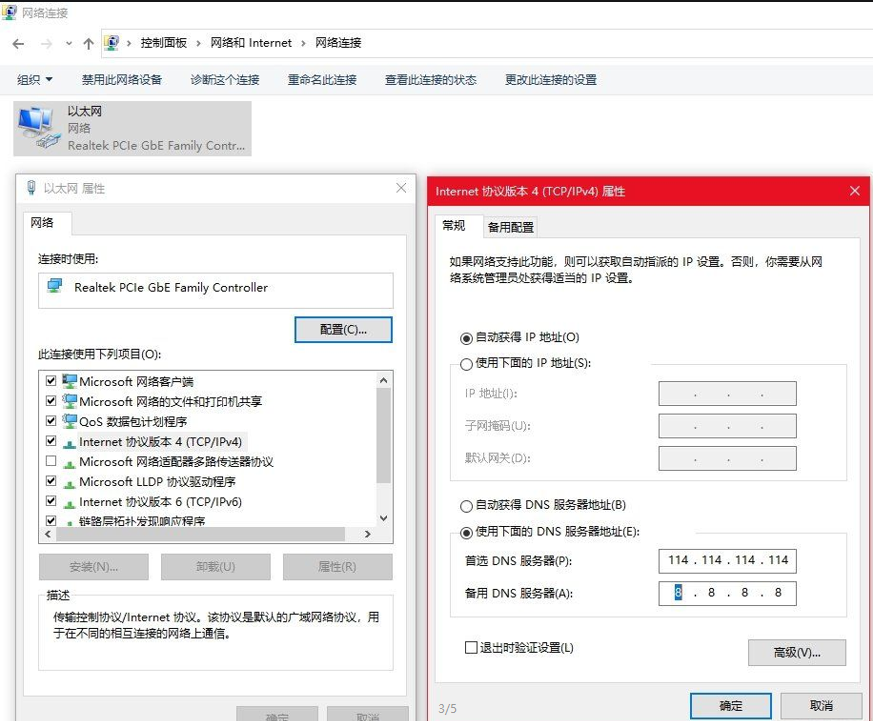Uncheck QoS 数据包计划程序

[x=53, y=421]
